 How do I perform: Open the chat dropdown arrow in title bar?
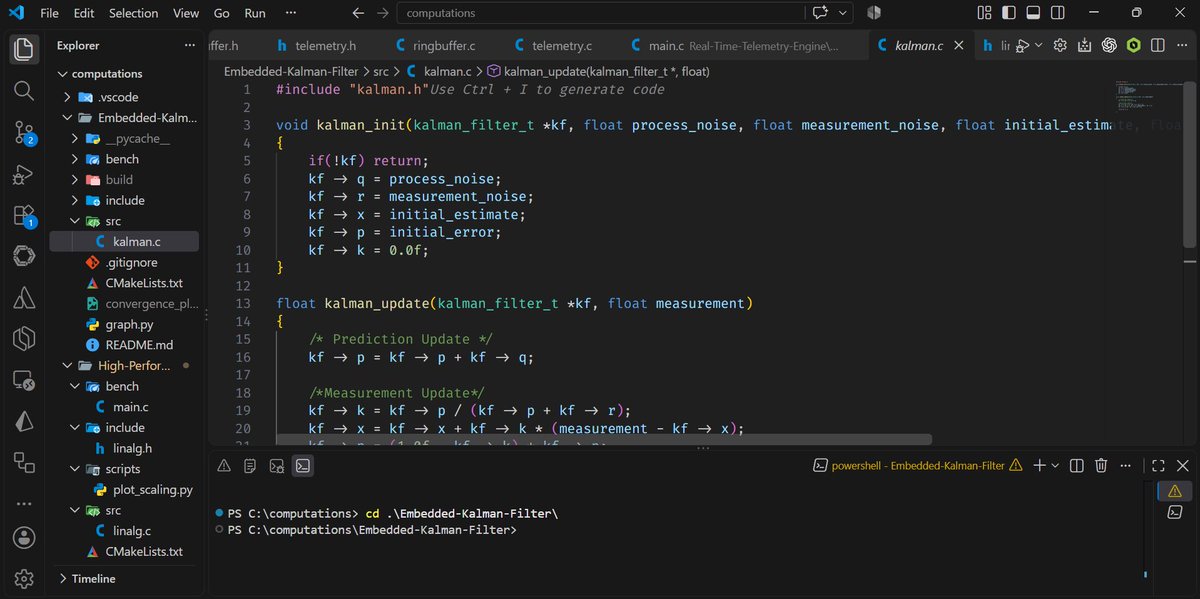point(843,13)
